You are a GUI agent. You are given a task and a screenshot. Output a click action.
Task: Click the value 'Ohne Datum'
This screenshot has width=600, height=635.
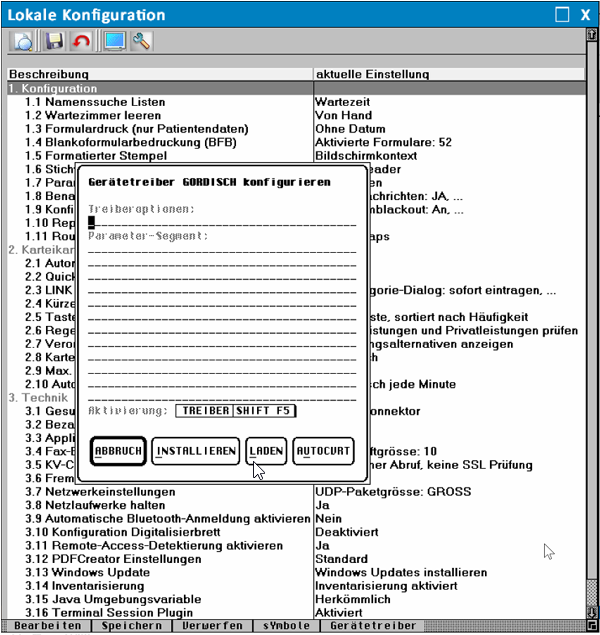pos(350,129)
